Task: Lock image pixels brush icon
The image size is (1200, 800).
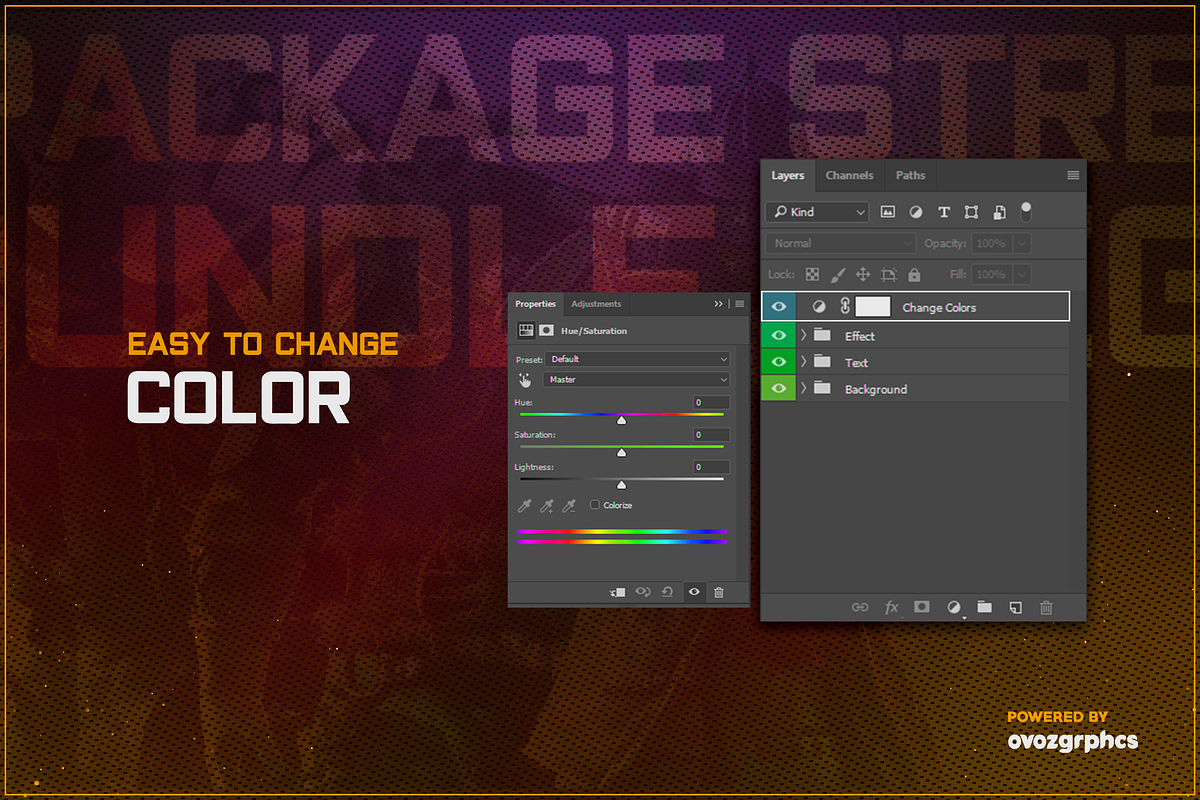Action: point(838,274)
